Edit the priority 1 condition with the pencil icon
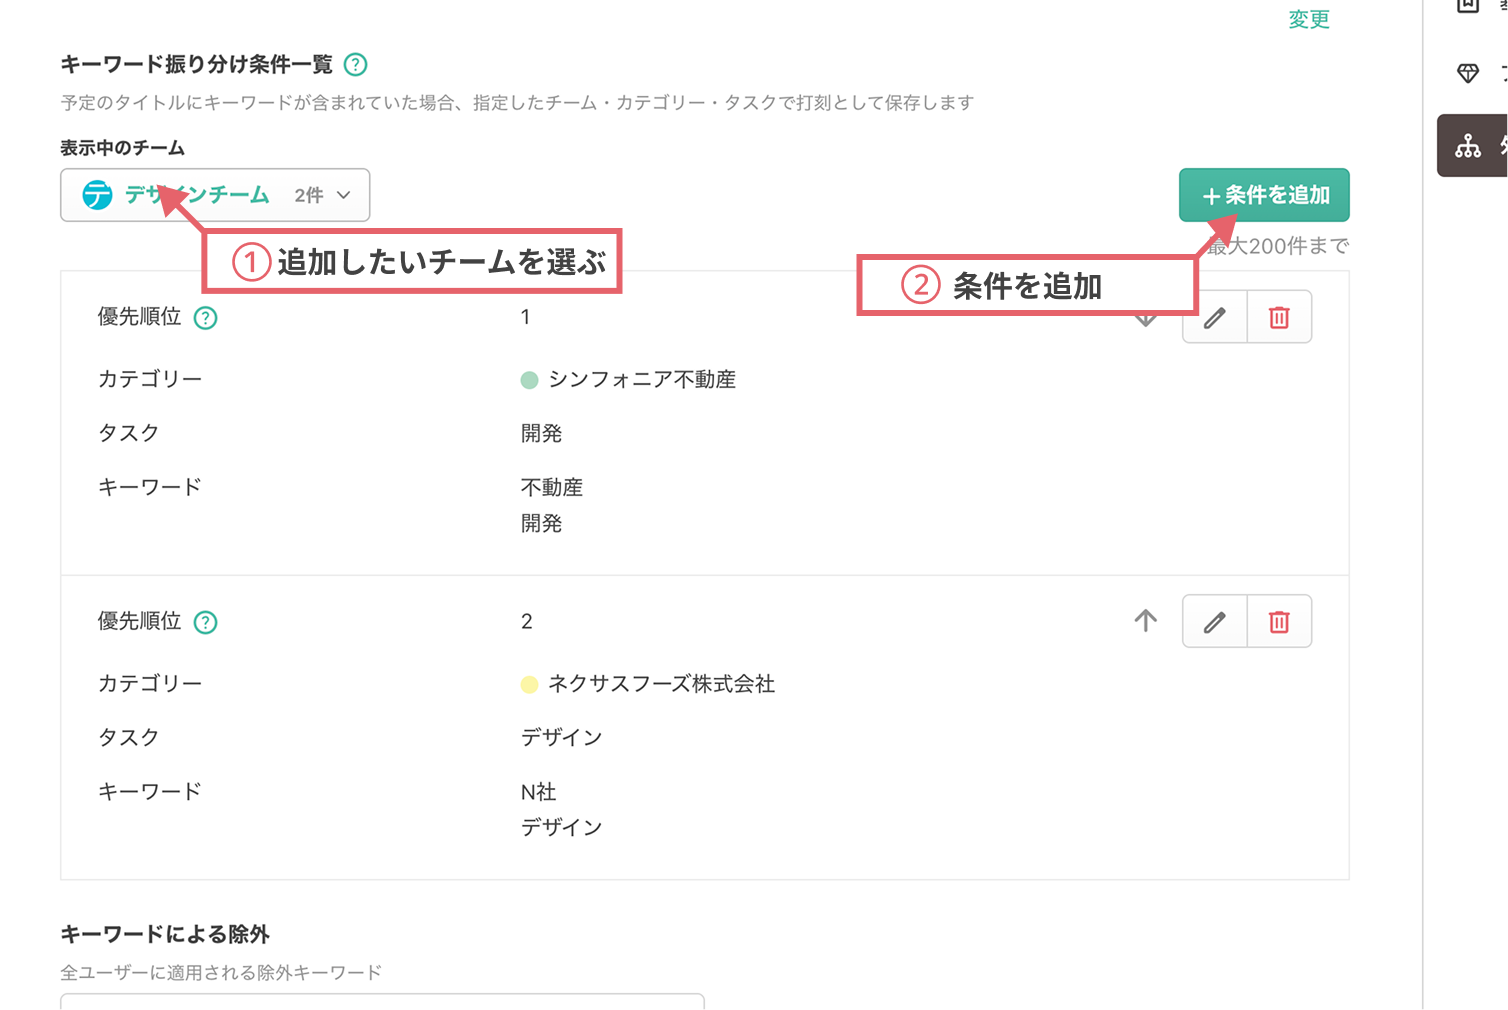 (1214, 316)
